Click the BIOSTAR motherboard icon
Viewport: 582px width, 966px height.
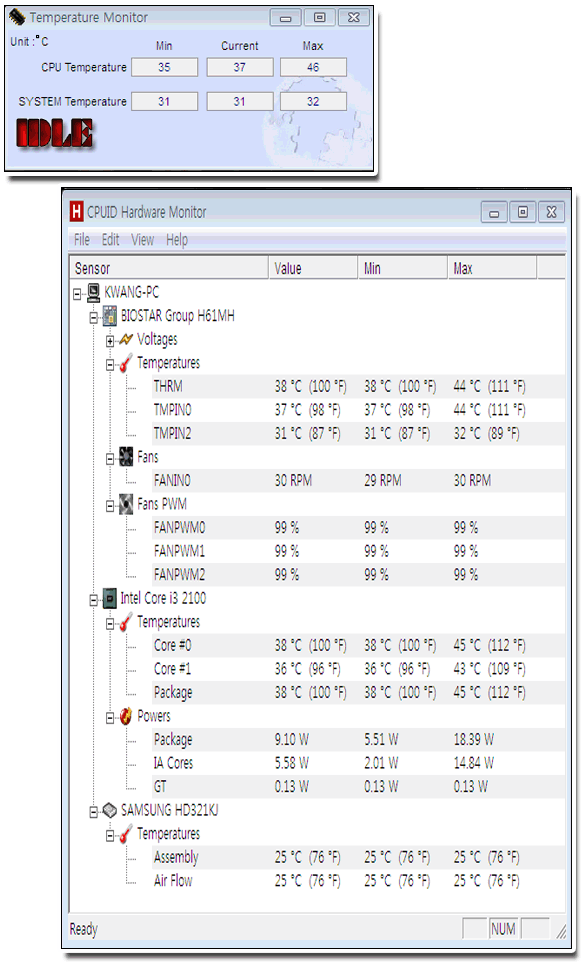(109, 316)
